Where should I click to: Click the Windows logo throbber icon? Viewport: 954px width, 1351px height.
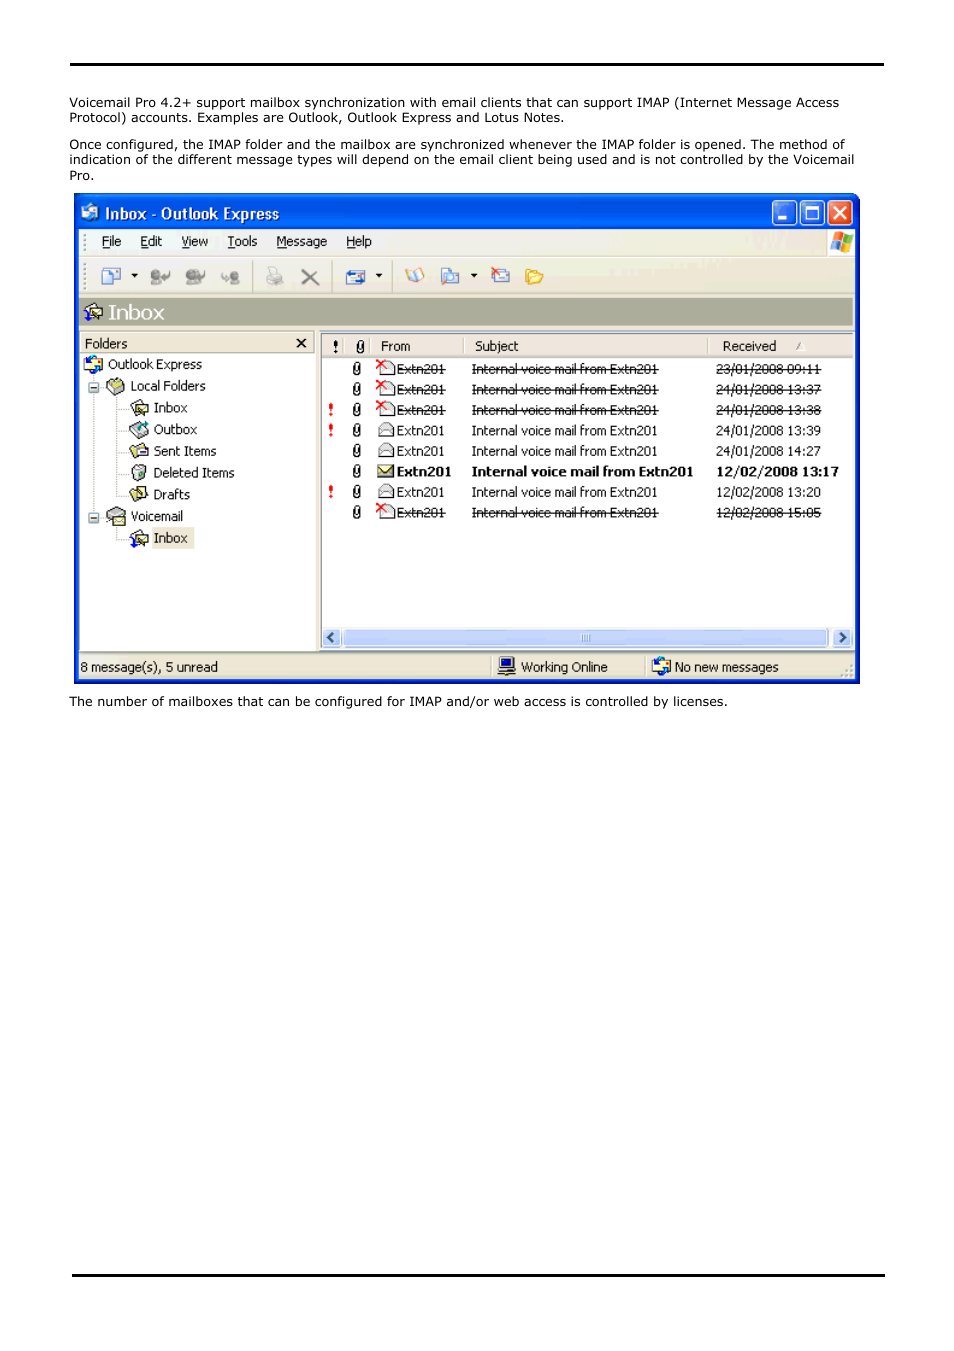(x=841, y=242)
